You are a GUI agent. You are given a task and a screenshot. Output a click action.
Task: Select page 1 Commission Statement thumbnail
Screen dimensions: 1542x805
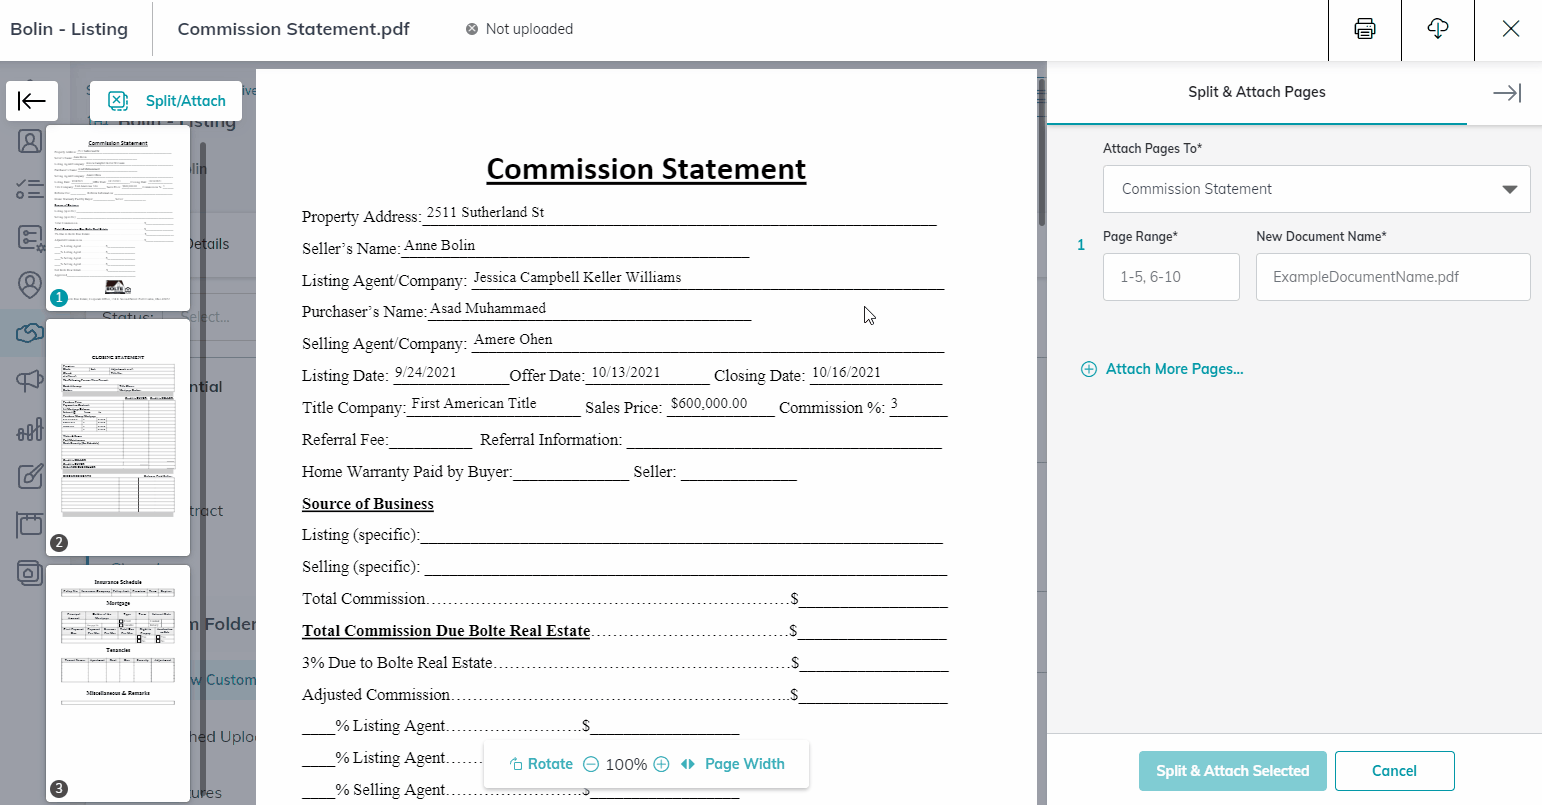pos(118,217)
